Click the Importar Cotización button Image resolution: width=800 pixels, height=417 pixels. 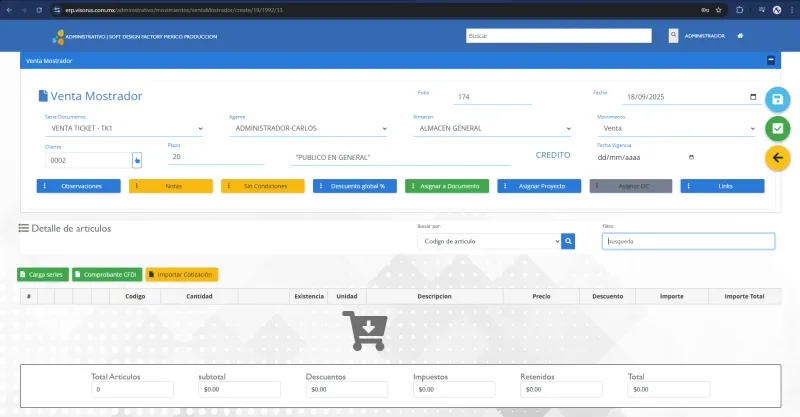(x=182, y=275)
